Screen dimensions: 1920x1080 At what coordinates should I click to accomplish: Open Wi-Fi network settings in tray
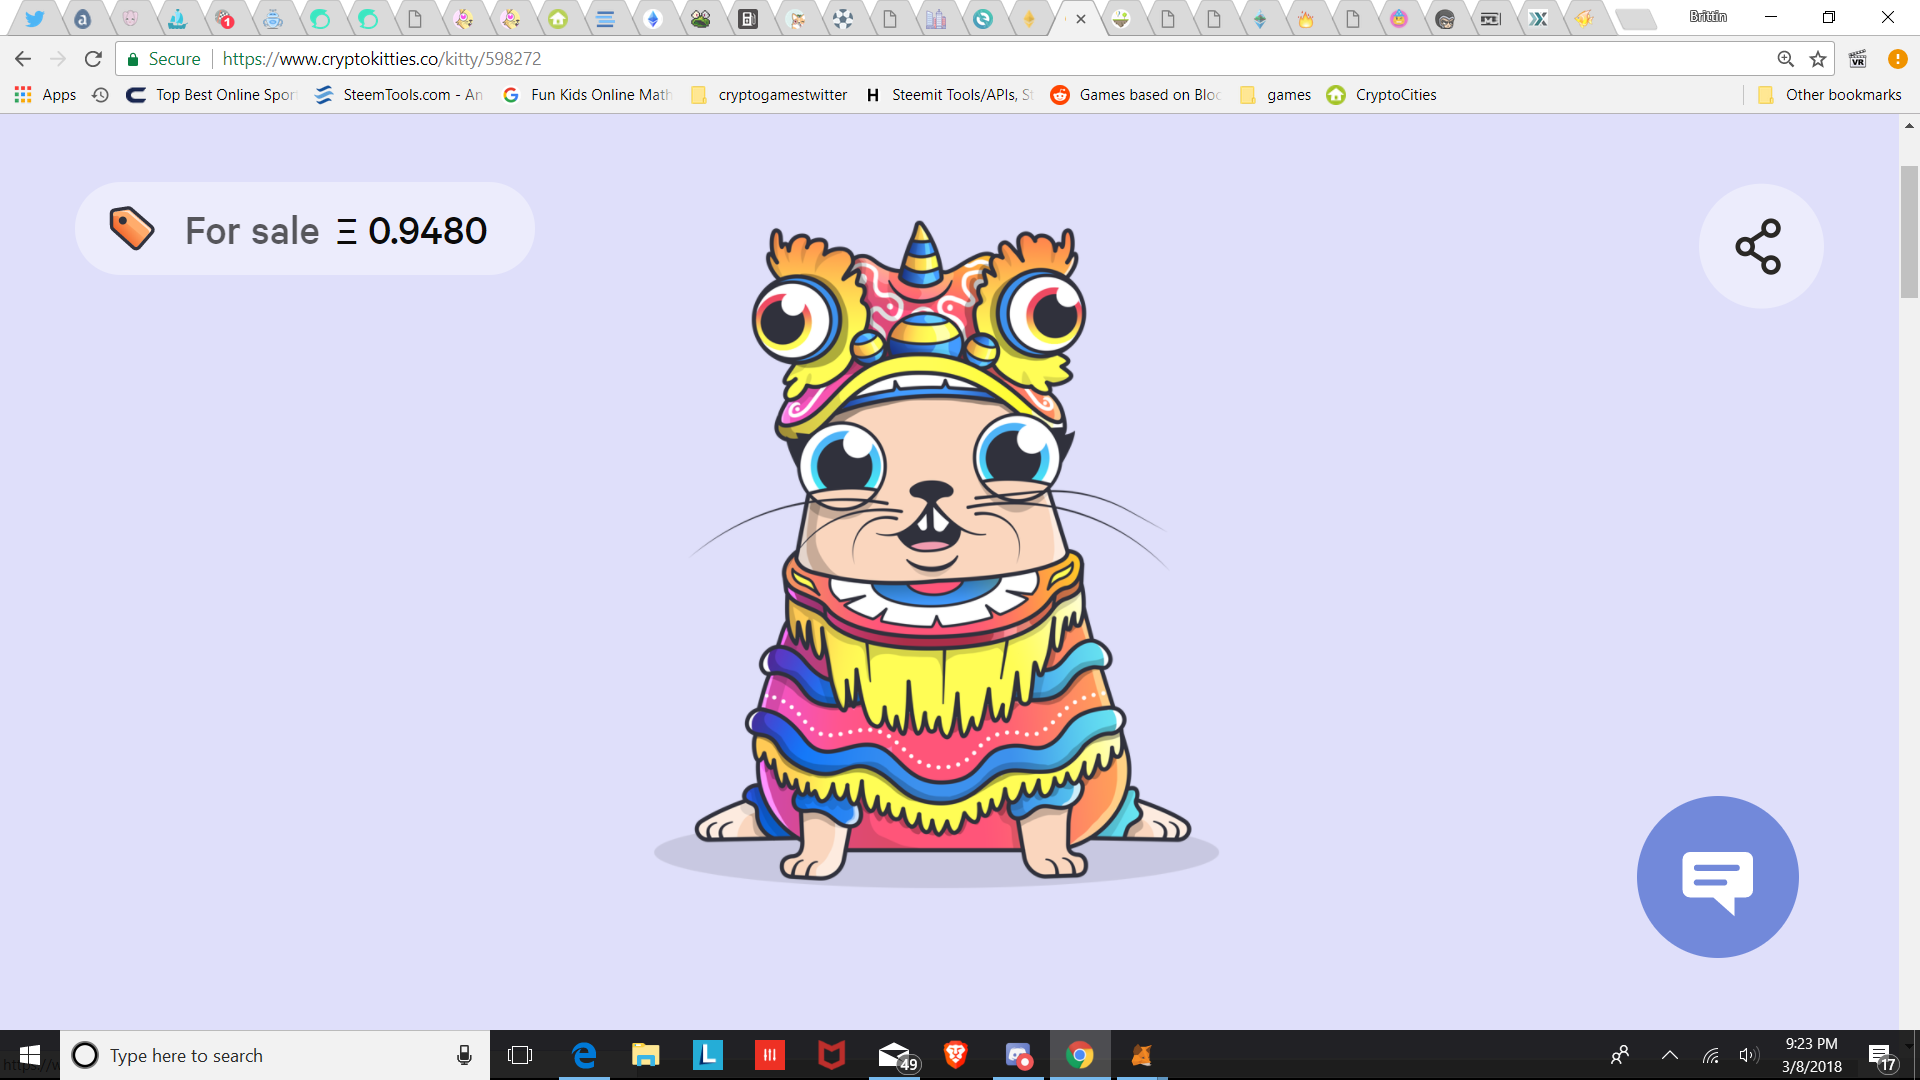click(x=1711, y=1055)
